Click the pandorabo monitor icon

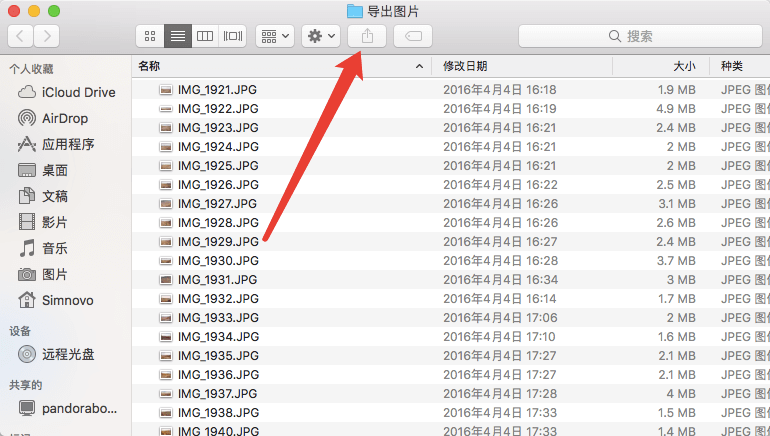point(27,408)
